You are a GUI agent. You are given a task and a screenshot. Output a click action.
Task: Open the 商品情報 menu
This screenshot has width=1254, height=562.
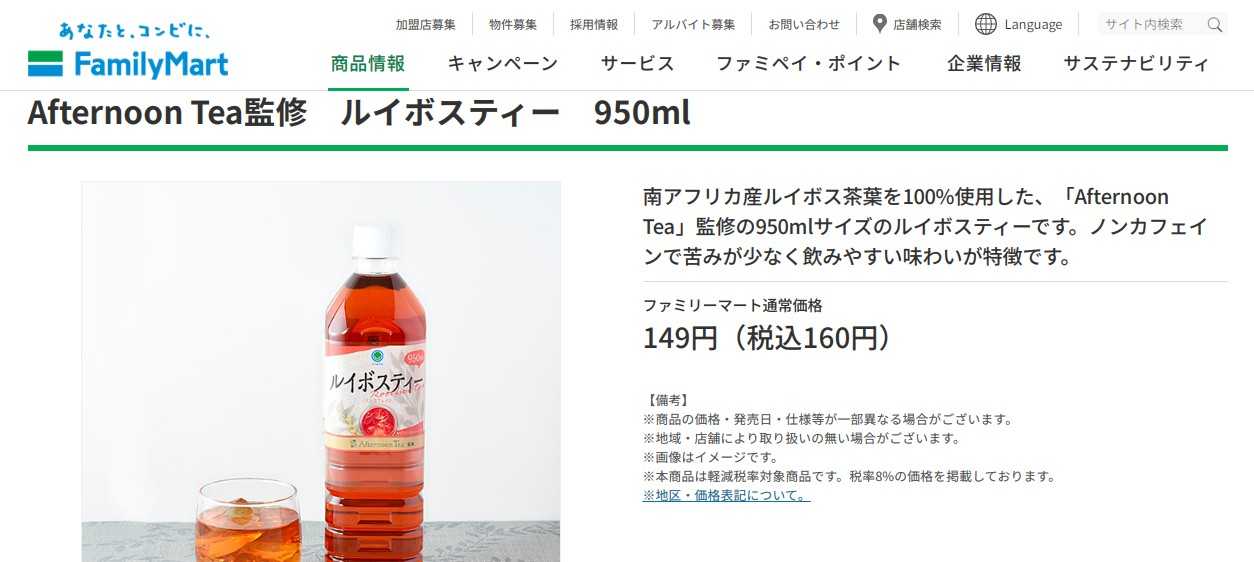(x=368, y=64)
